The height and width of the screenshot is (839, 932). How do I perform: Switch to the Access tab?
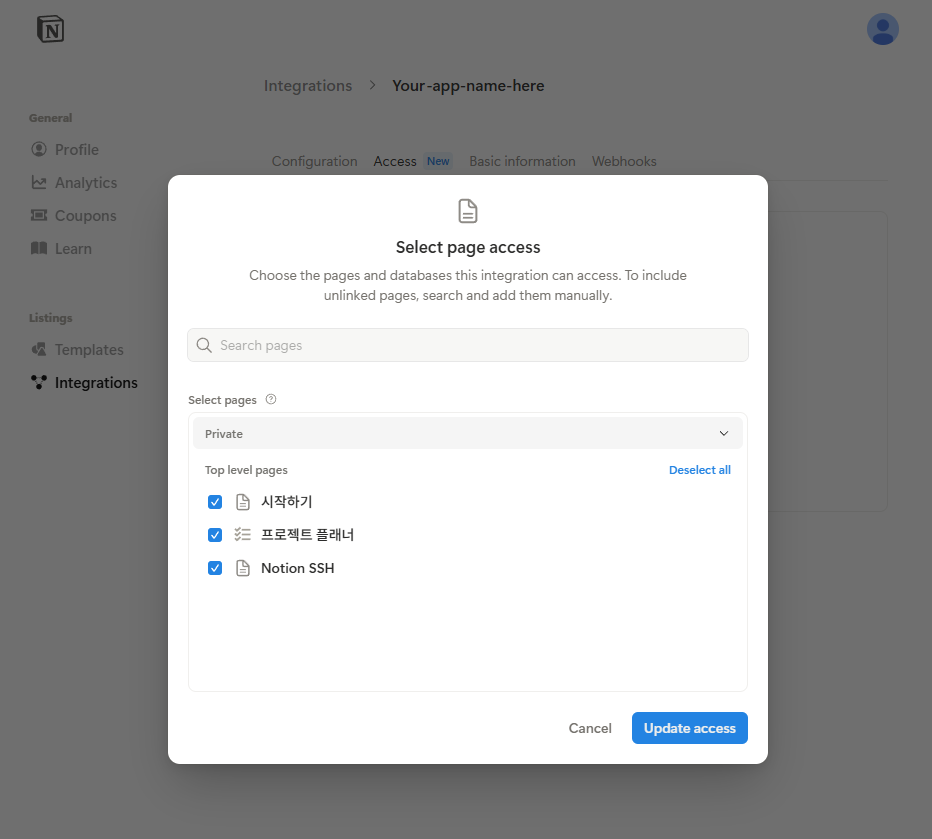pos(395,161)
